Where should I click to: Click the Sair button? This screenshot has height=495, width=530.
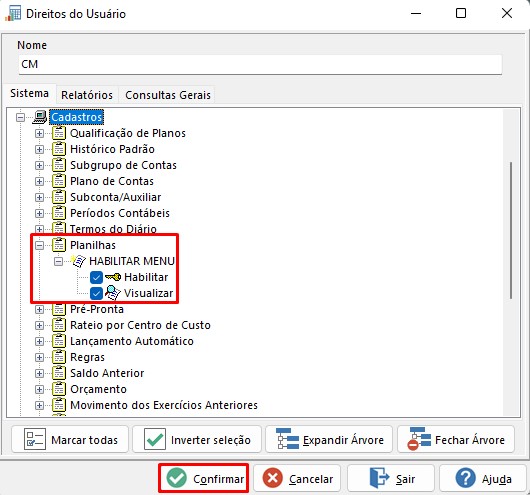tap(391, 478)
